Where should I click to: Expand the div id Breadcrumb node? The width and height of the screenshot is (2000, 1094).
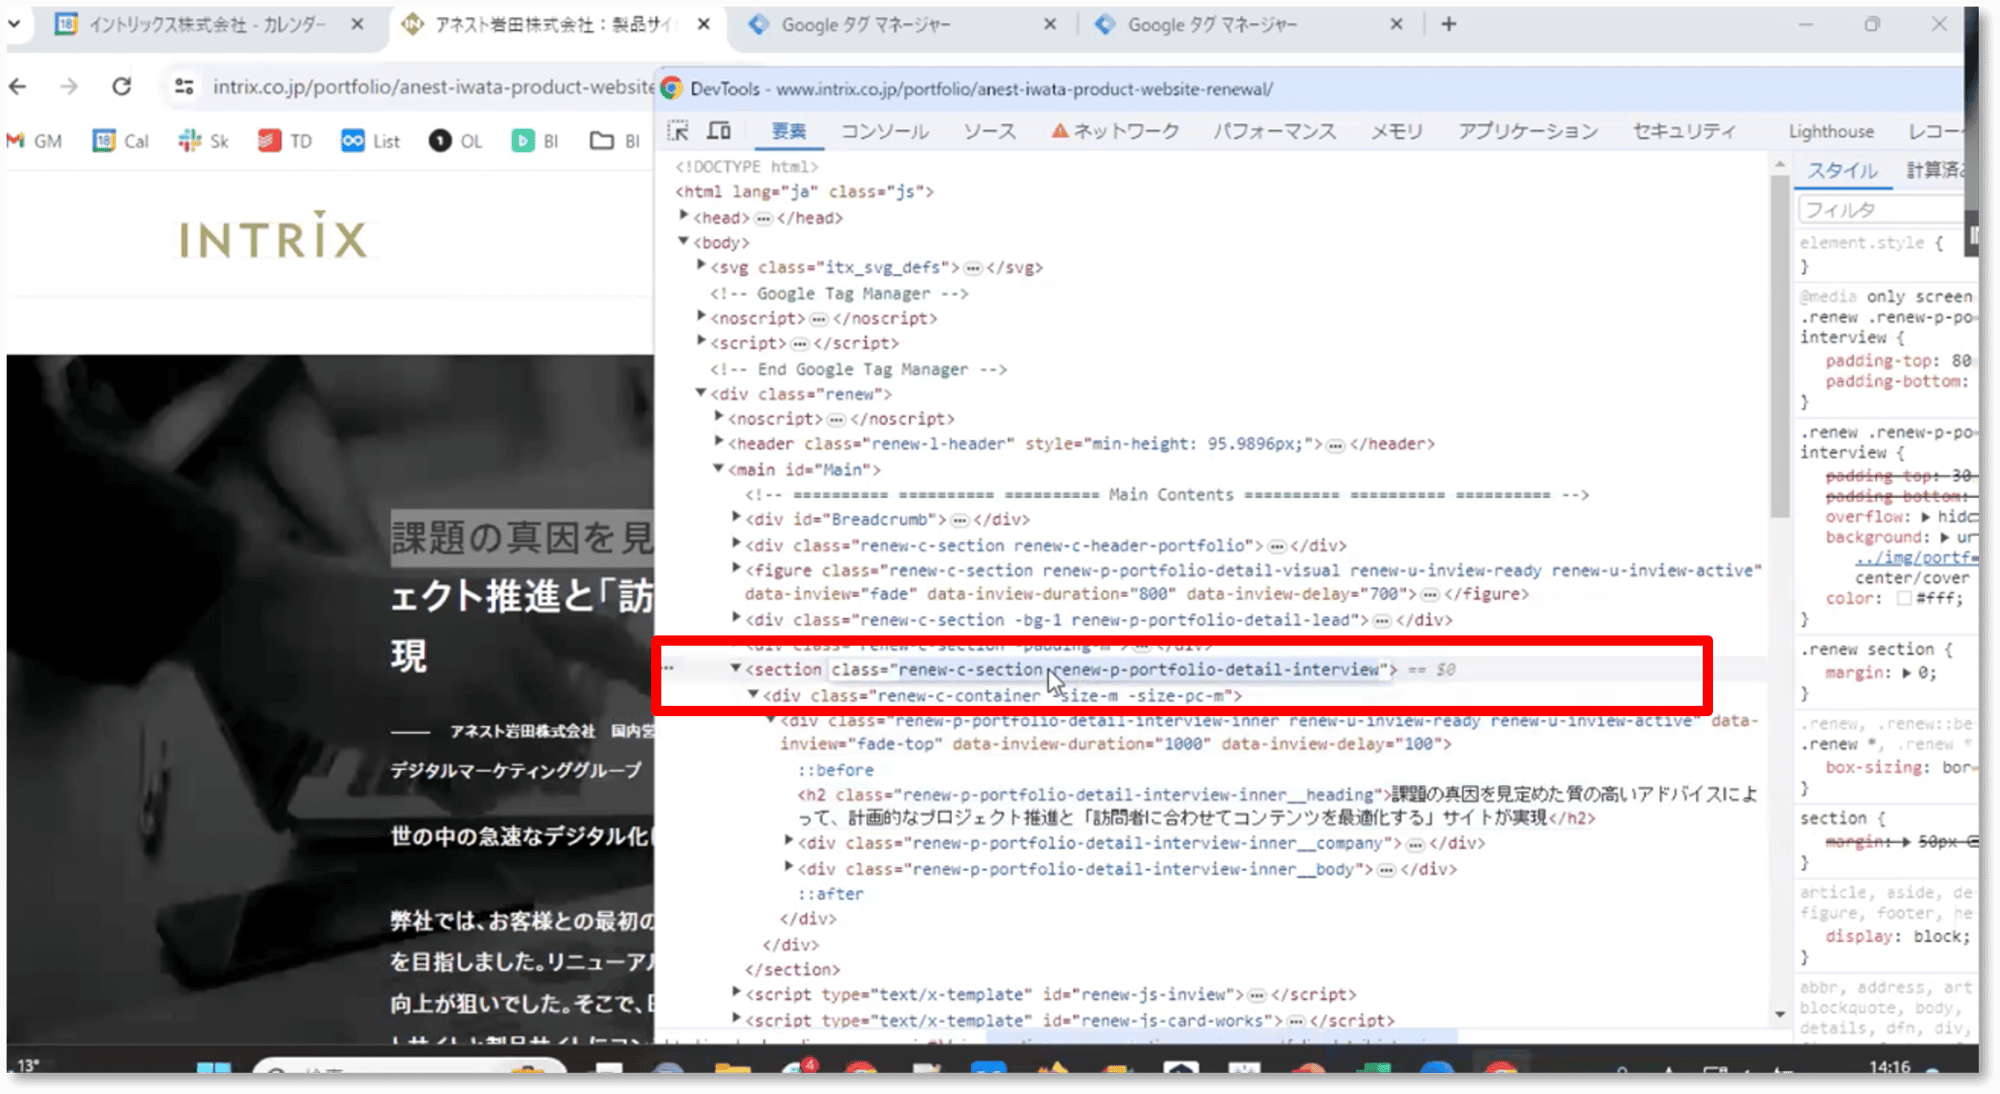click(x=736, y=518)
